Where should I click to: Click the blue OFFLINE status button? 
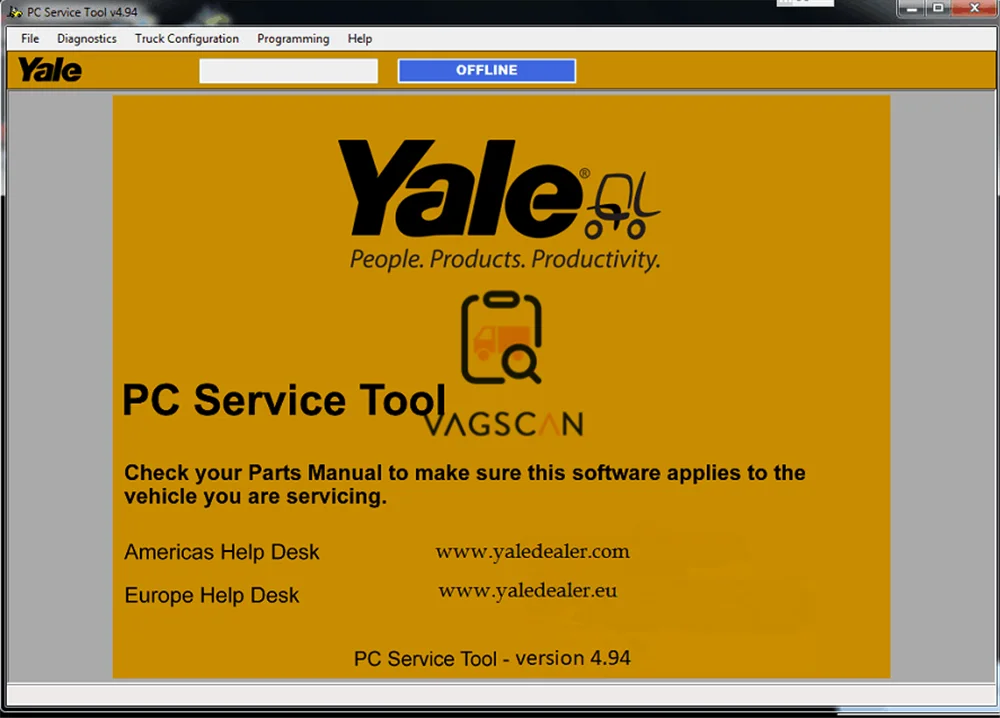487,70
